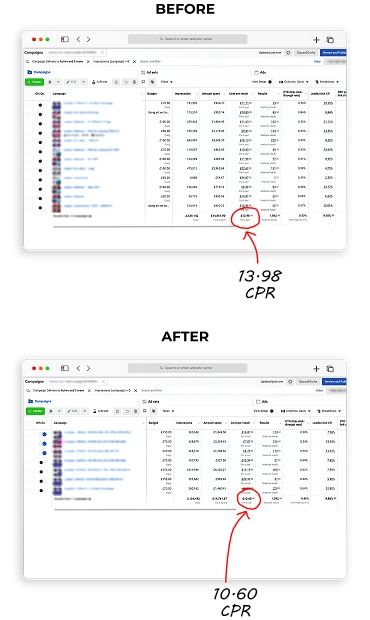
Task: Go back in the BEFORE browser window
Action: point(78,39)
